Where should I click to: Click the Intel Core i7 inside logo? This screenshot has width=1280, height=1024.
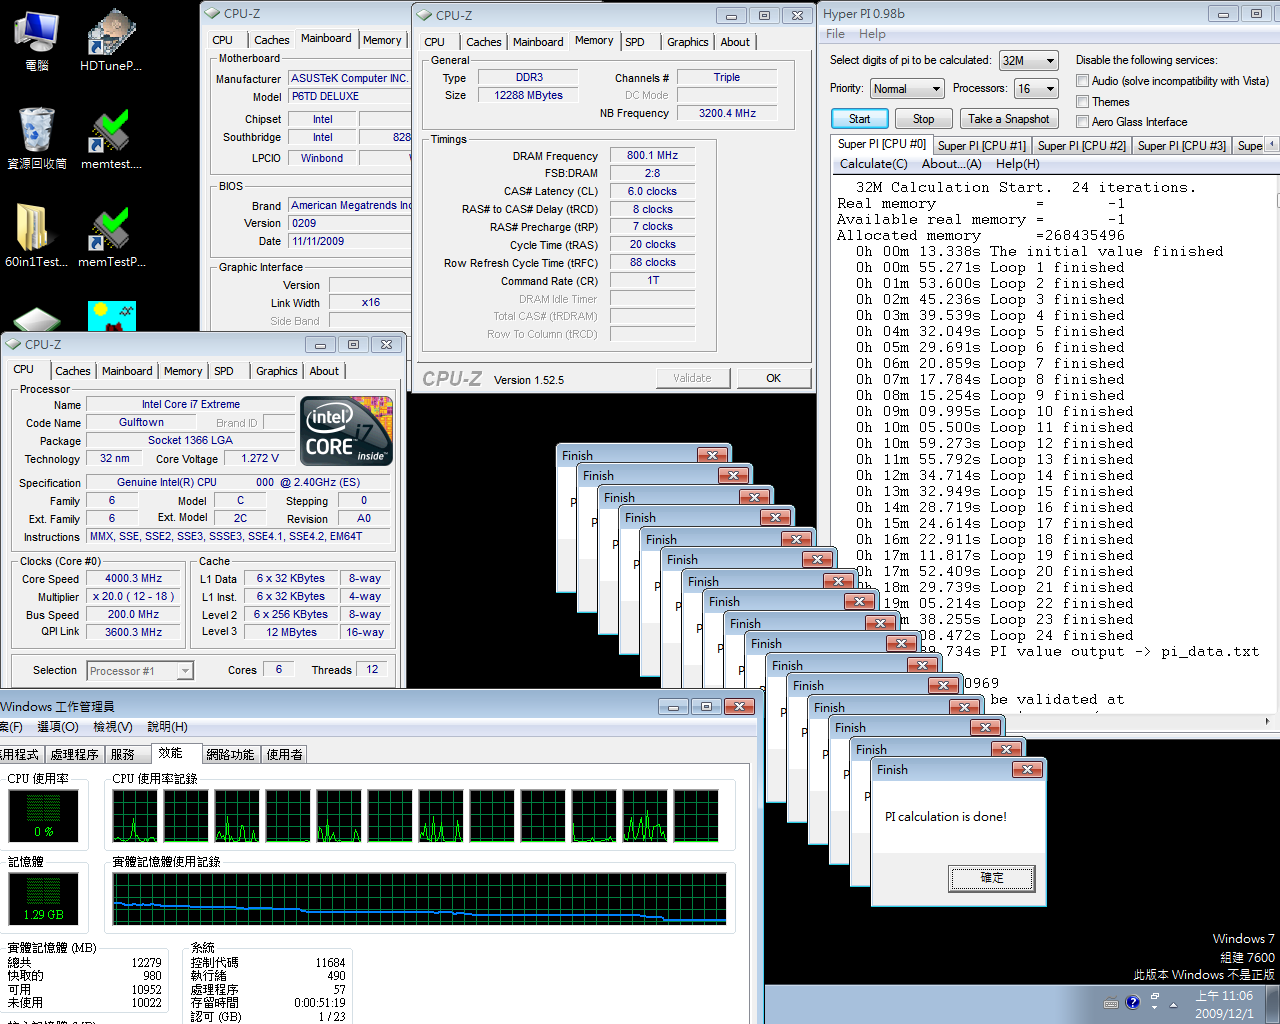pyautogui.click(x=346, y=431)
